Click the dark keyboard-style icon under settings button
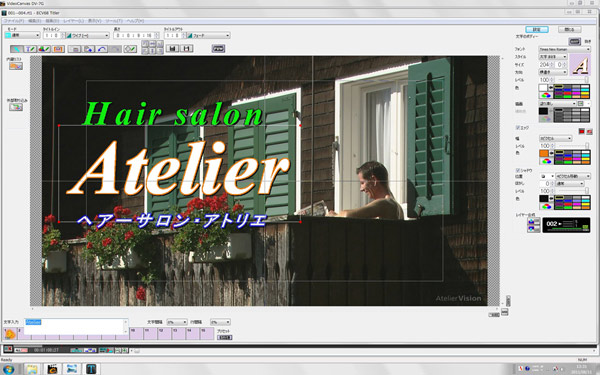600x375 pixels. pyautogui.click(x=574, y=41)
